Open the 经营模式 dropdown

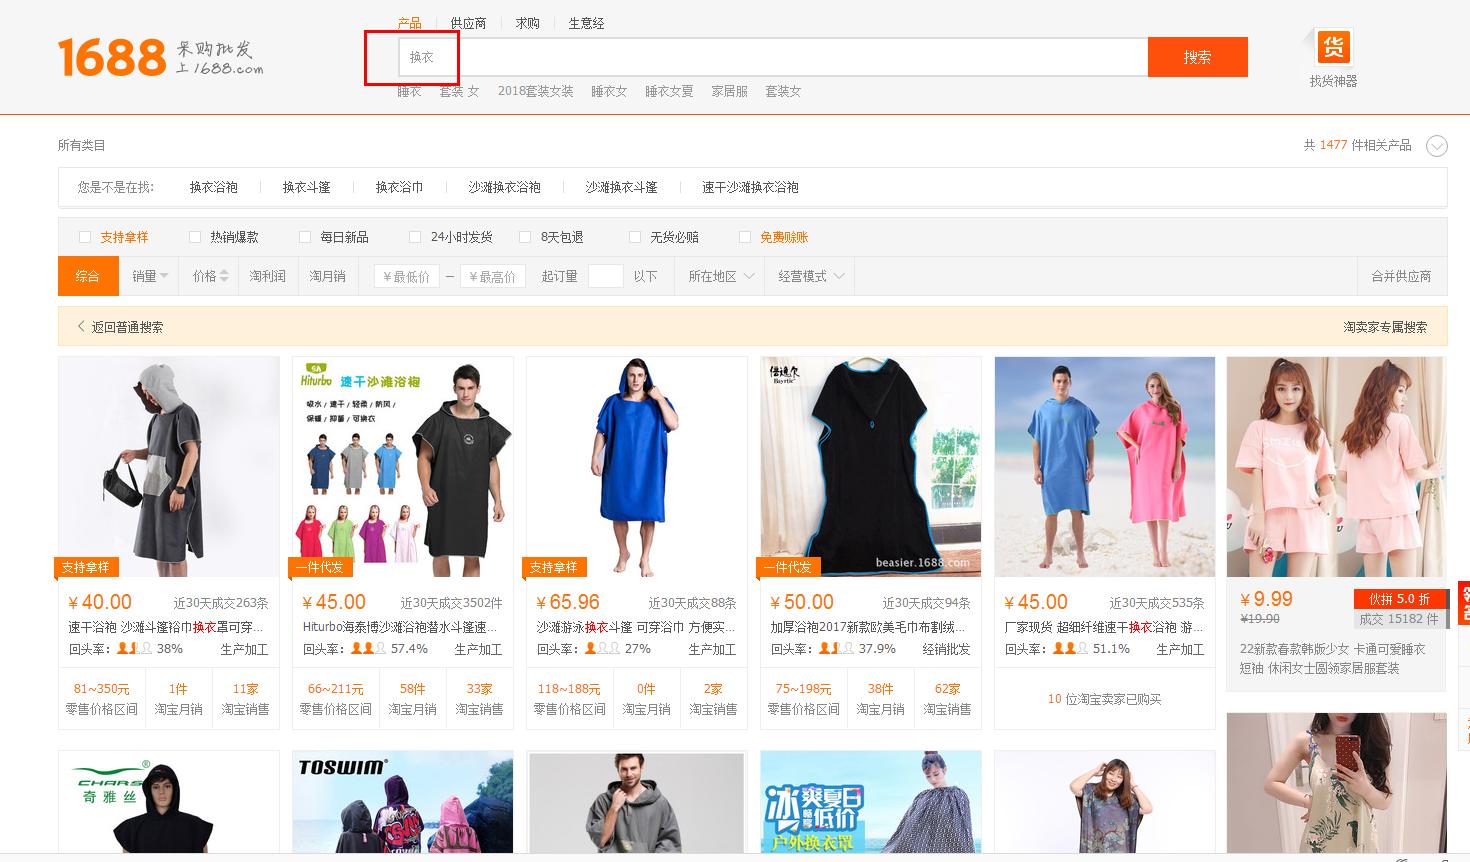tap(809, 276)
